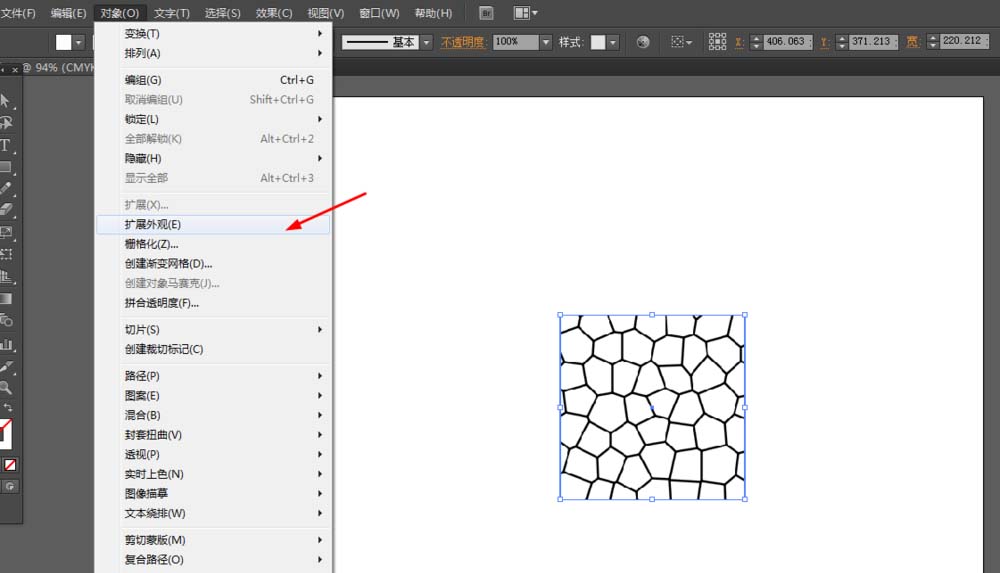Screen dimensions: 1000x573
Task: Set fill to None in toolbox
Action: point(10,465)
